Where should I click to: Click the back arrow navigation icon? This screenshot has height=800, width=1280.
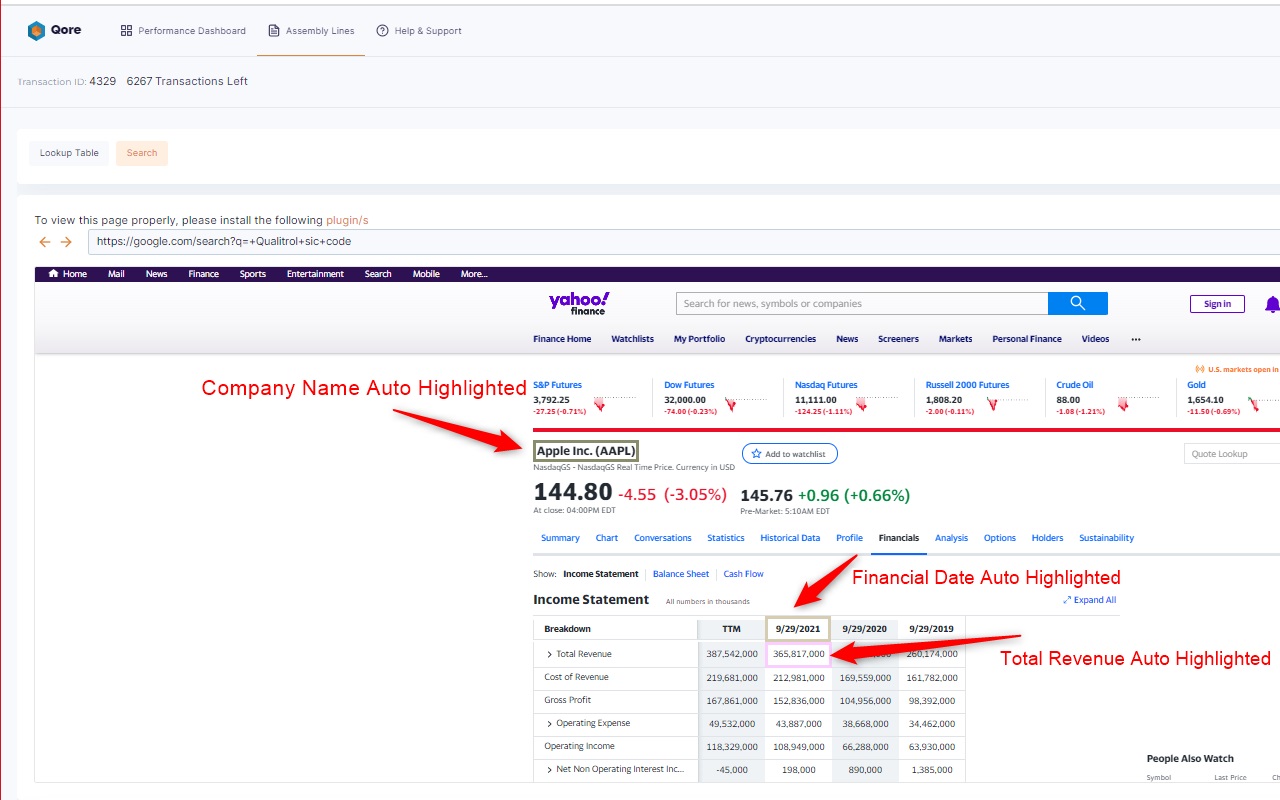point(44,242)
